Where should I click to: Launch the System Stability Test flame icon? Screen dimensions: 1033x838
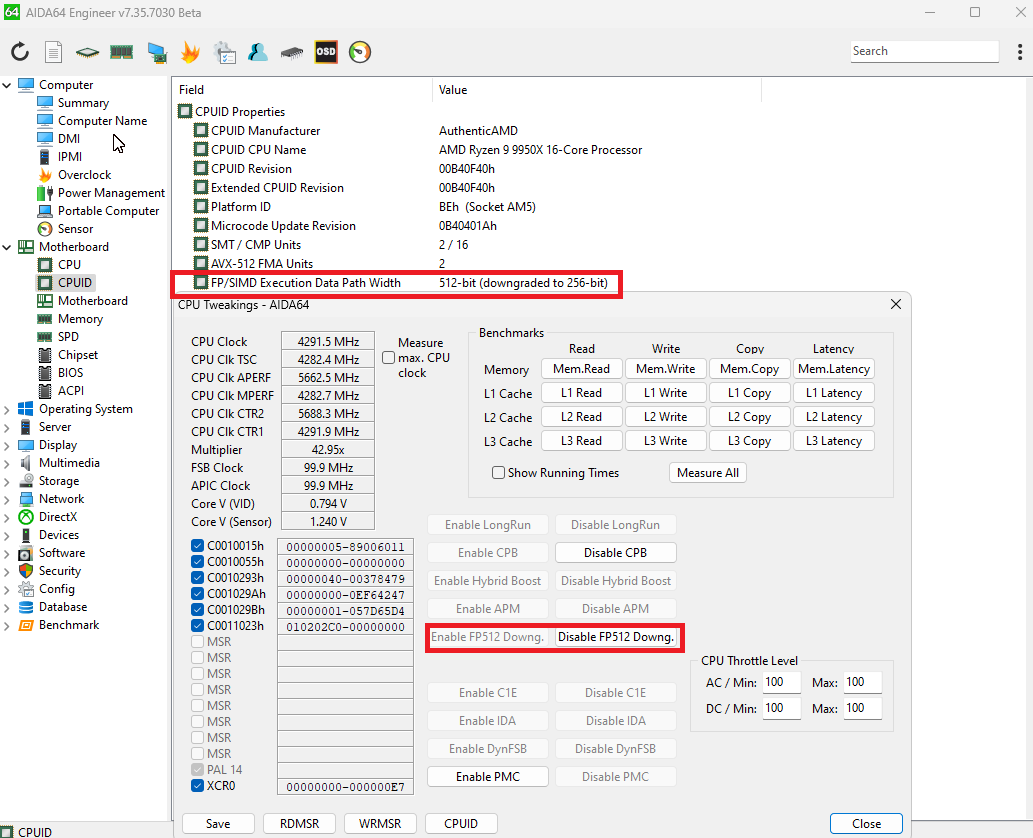click(190, 52)
